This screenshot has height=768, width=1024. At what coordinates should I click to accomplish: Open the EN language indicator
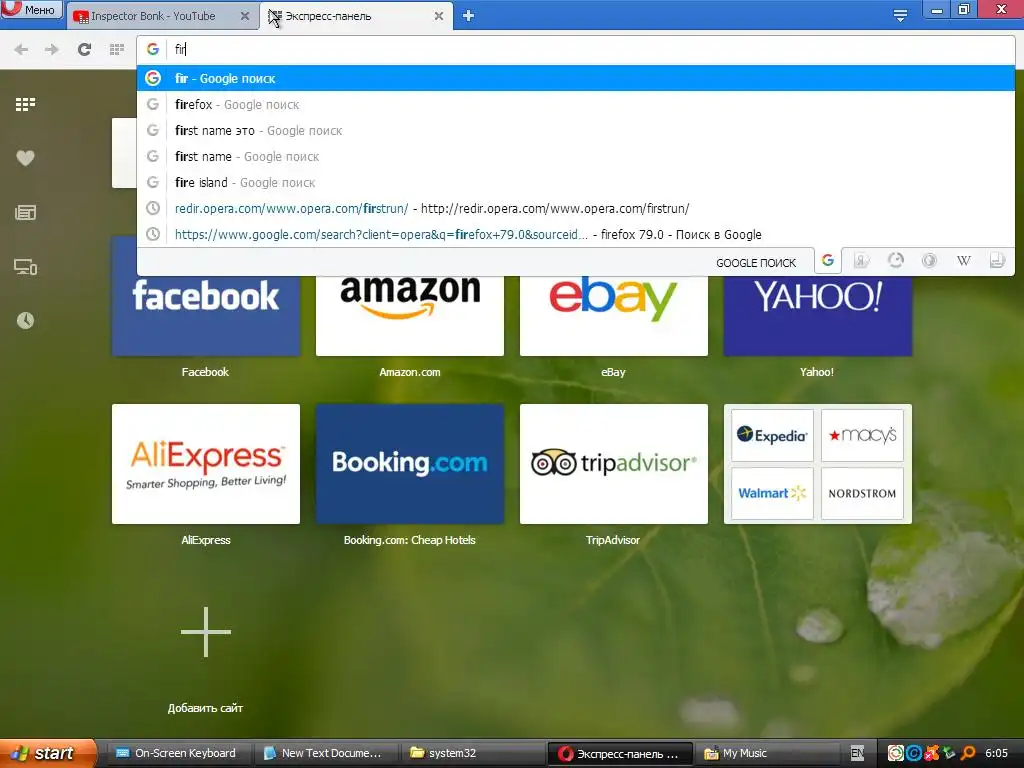click(857, 753)
